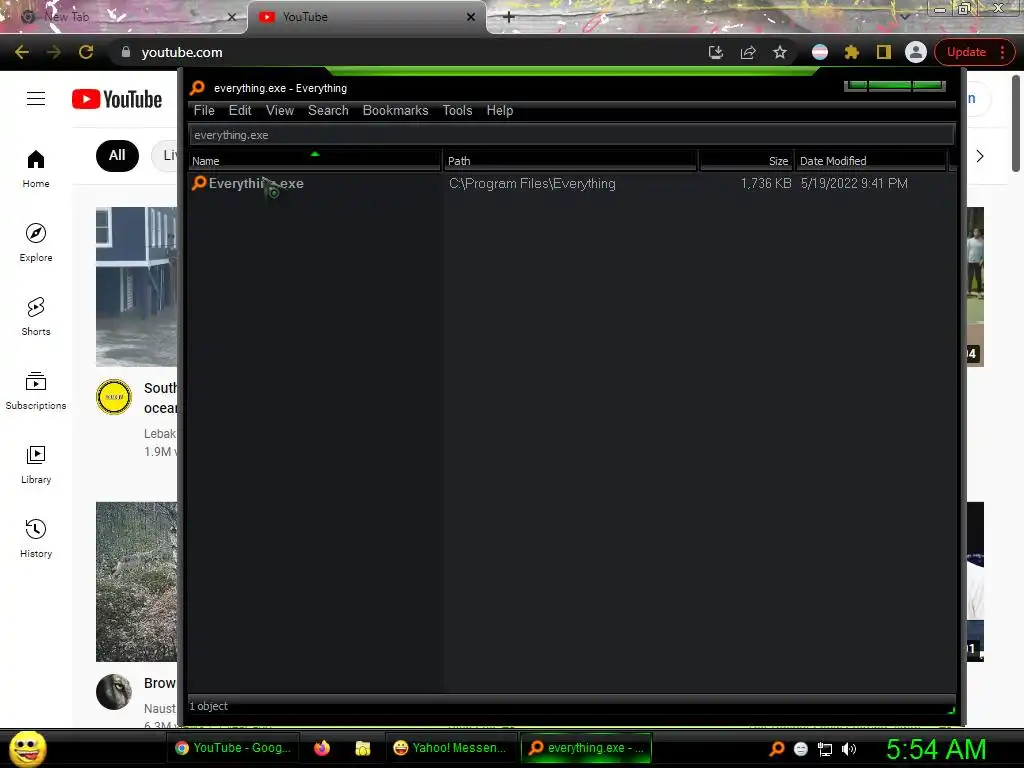Open the Search menu in Everything
The height and width of the screenshot is (768, 1024).
[x=328, y=110]
